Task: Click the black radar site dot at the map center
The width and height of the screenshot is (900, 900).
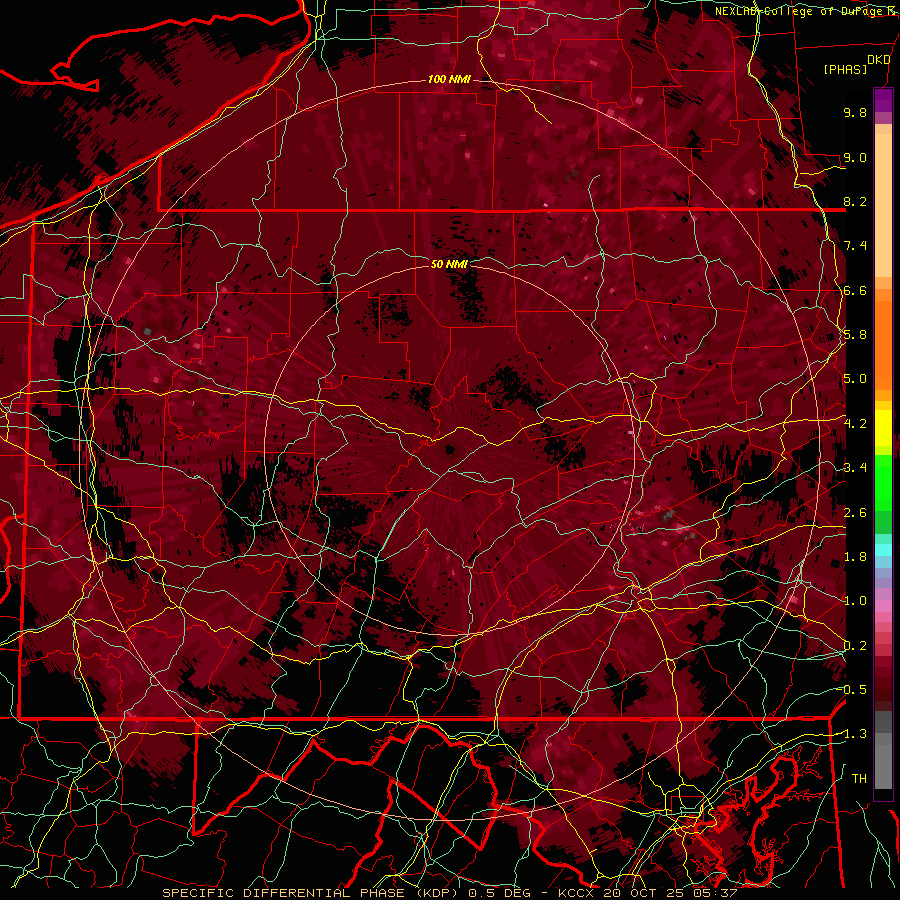Action: click(x=450, y=451)
